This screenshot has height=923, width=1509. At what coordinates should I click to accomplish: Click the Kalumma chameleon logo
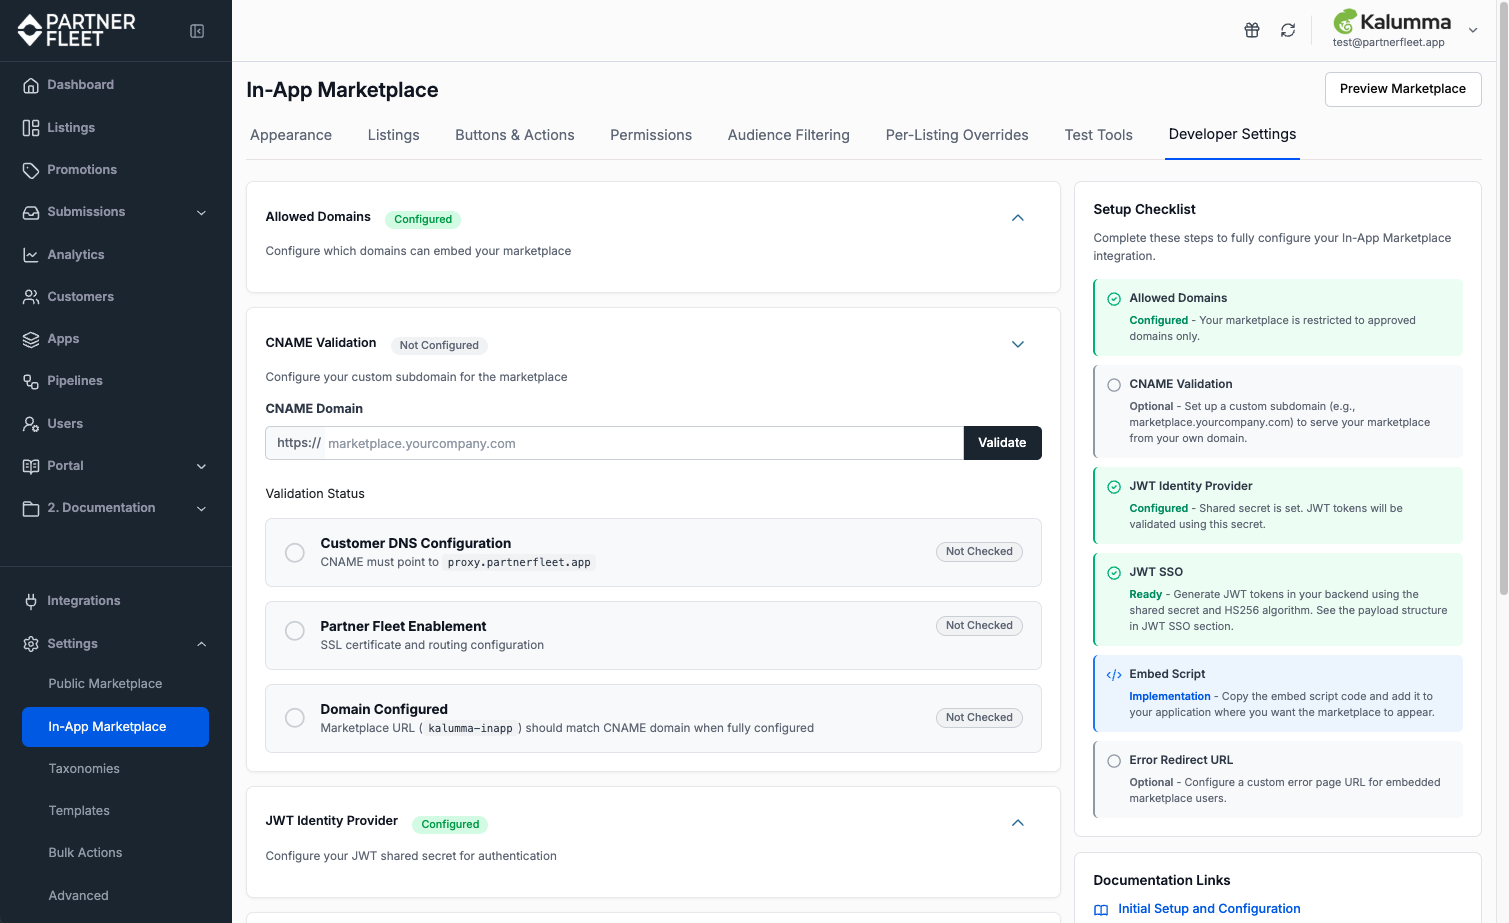click(1345, 21)
